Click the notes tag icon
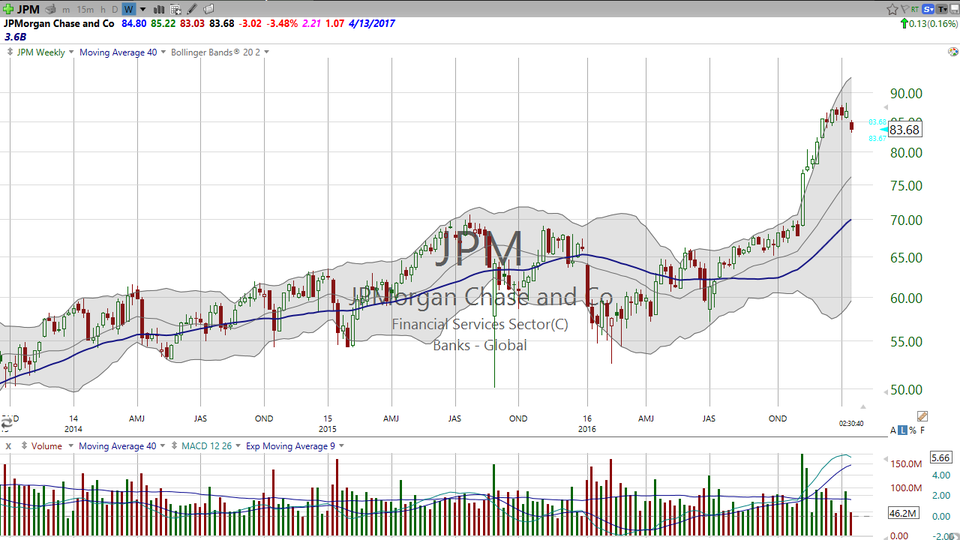The width and height of the screenshot is (960, 540). pyautogui.click(x=208, y=9)
